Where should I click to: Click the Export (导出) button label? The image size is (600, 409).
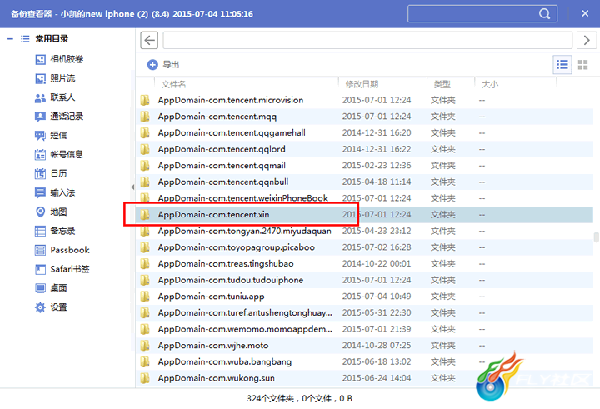[171, 65]
